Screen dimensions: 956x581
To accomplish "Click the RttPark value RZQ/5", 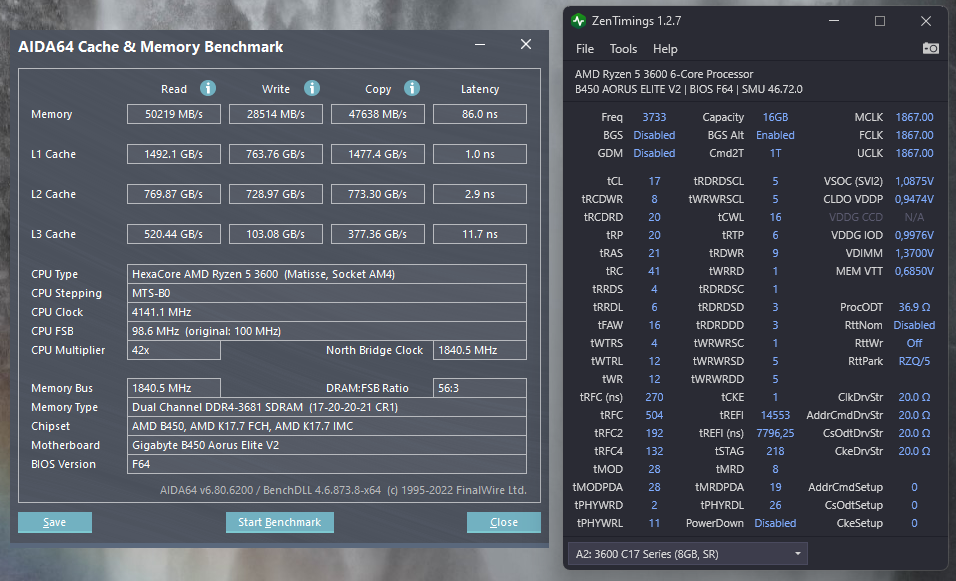I will [x=914, y=361].
